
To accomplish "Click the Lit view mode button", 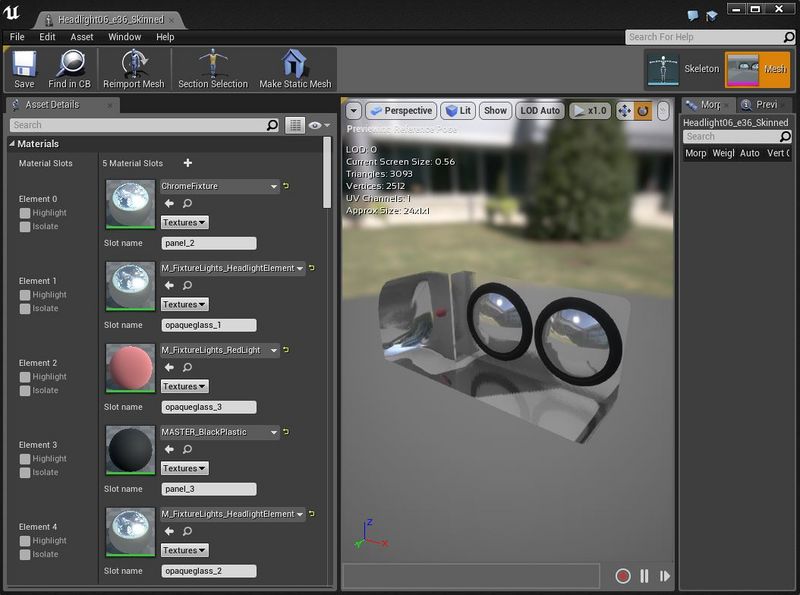I will coord(458,111).
